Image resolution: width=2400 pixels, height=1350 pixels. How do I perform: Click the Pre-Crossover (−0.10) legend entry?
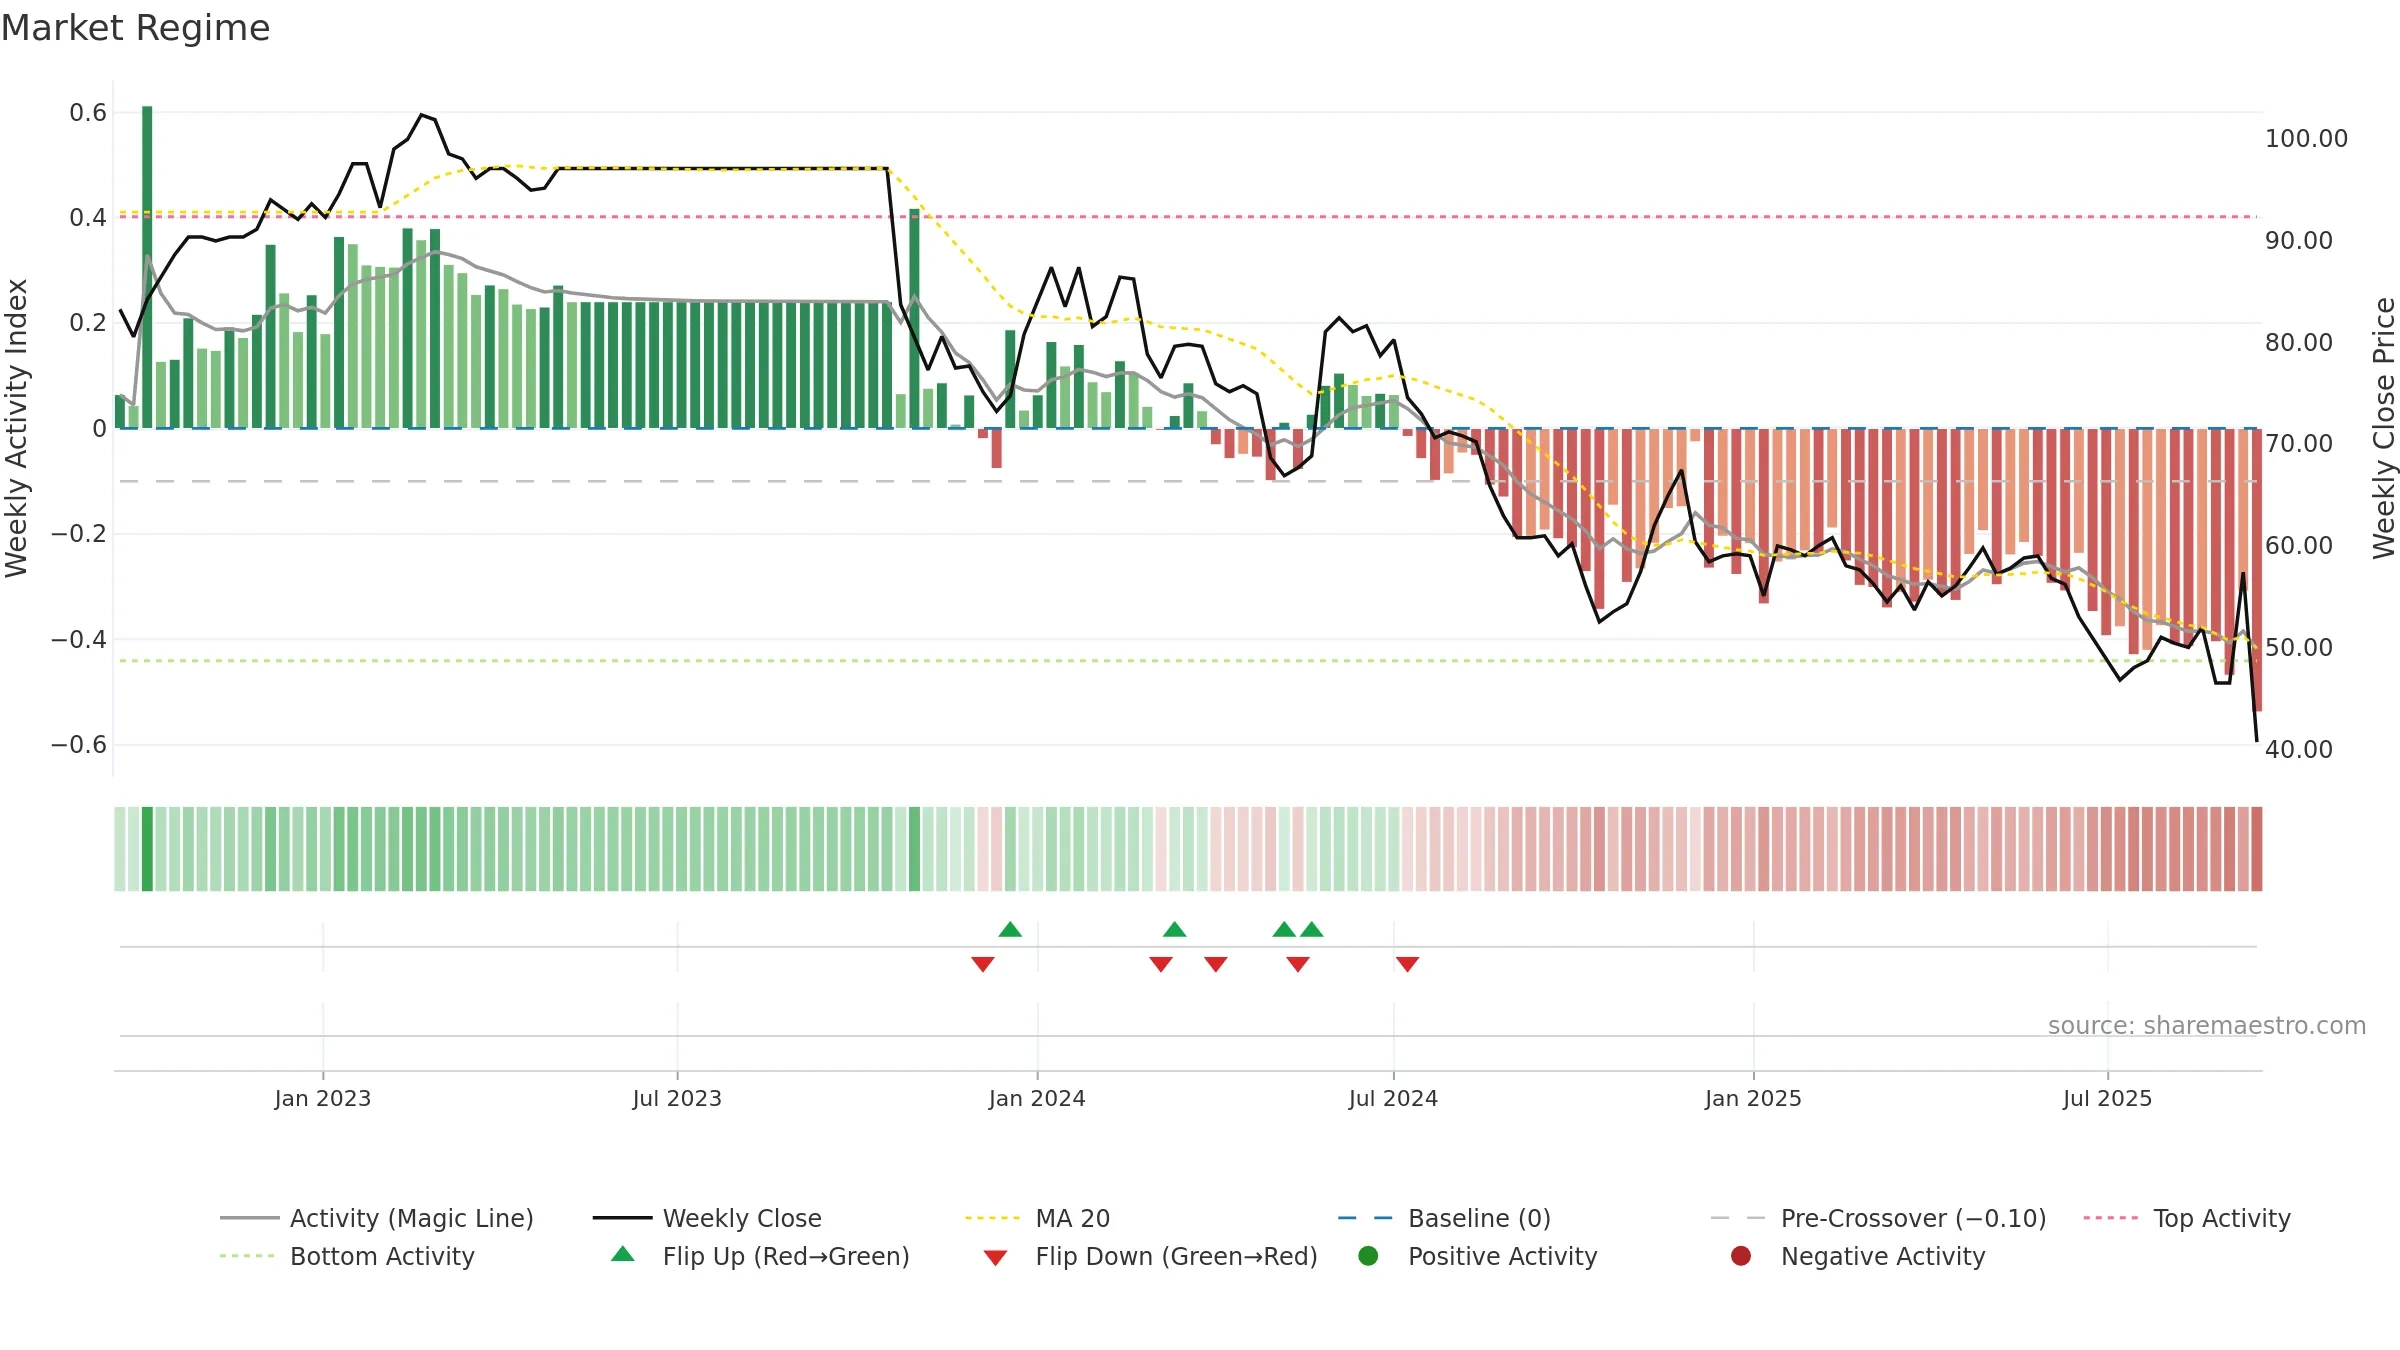pyautogui.click(x=1879, y=1218)
